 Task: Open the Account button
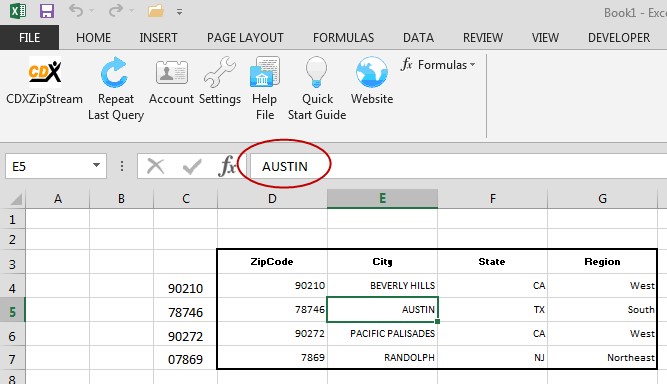tap(171, 82)
